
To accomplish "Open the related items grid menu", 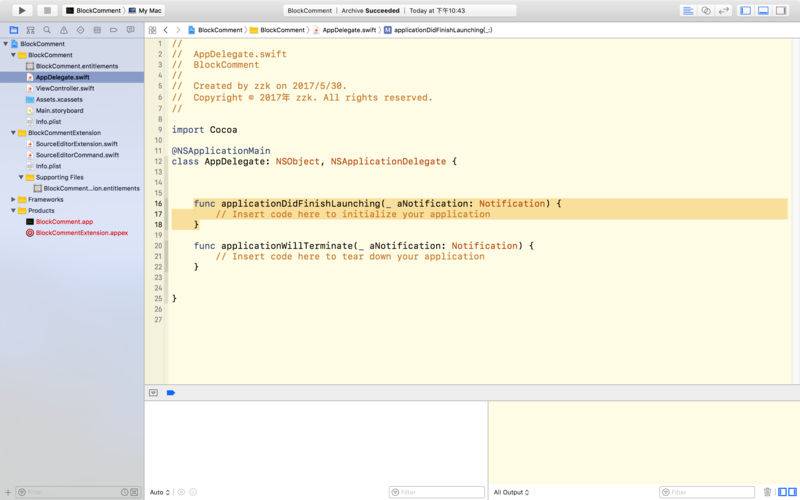I will (x=152, y=30).
